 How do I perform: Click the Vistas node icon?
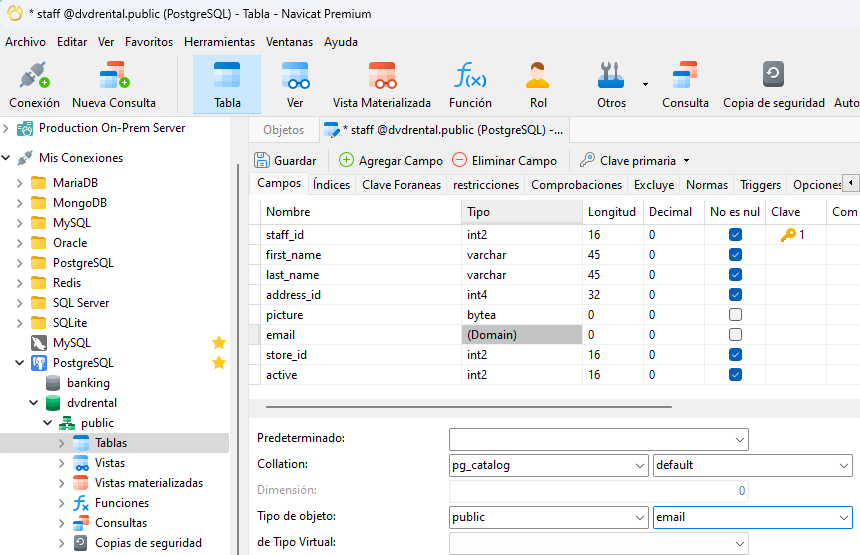tap(81, 463)
